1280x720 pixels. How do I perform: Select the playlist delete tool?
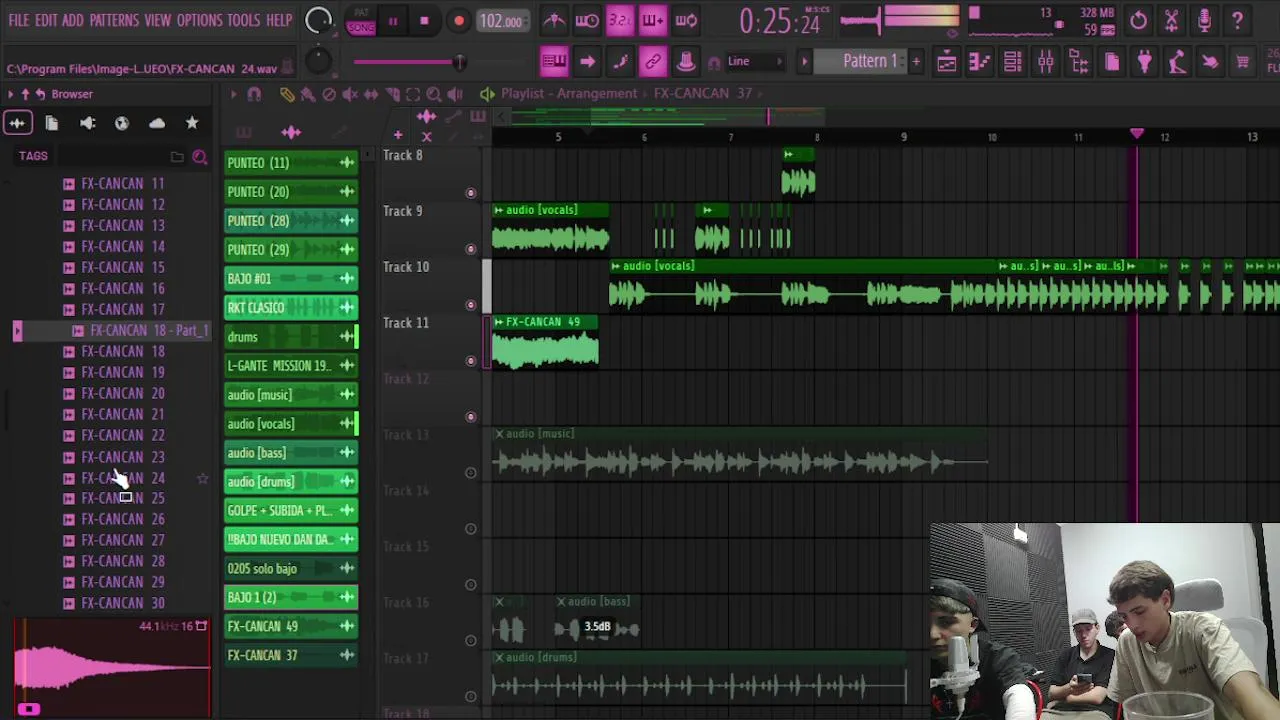coord(329,94)
